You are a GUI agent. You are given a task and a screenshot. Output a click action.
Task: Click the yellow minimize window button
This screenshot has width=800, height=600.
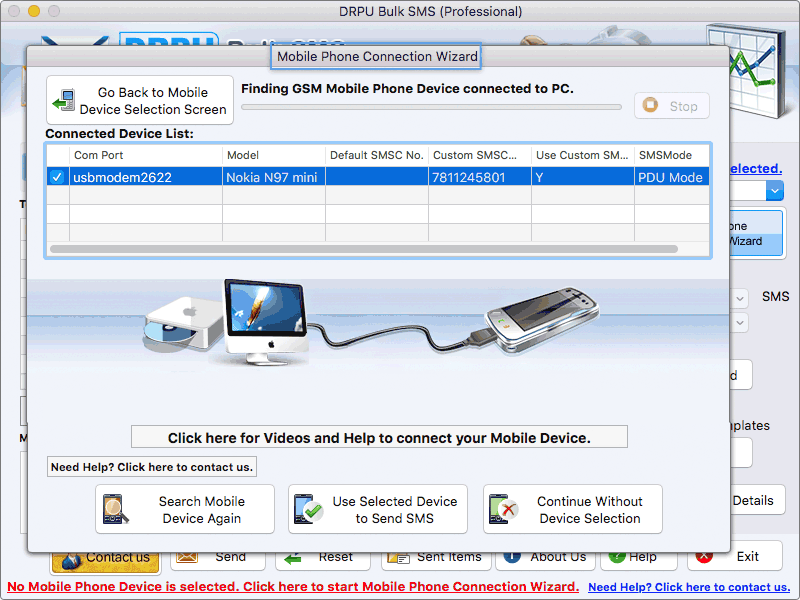(34, 11)
